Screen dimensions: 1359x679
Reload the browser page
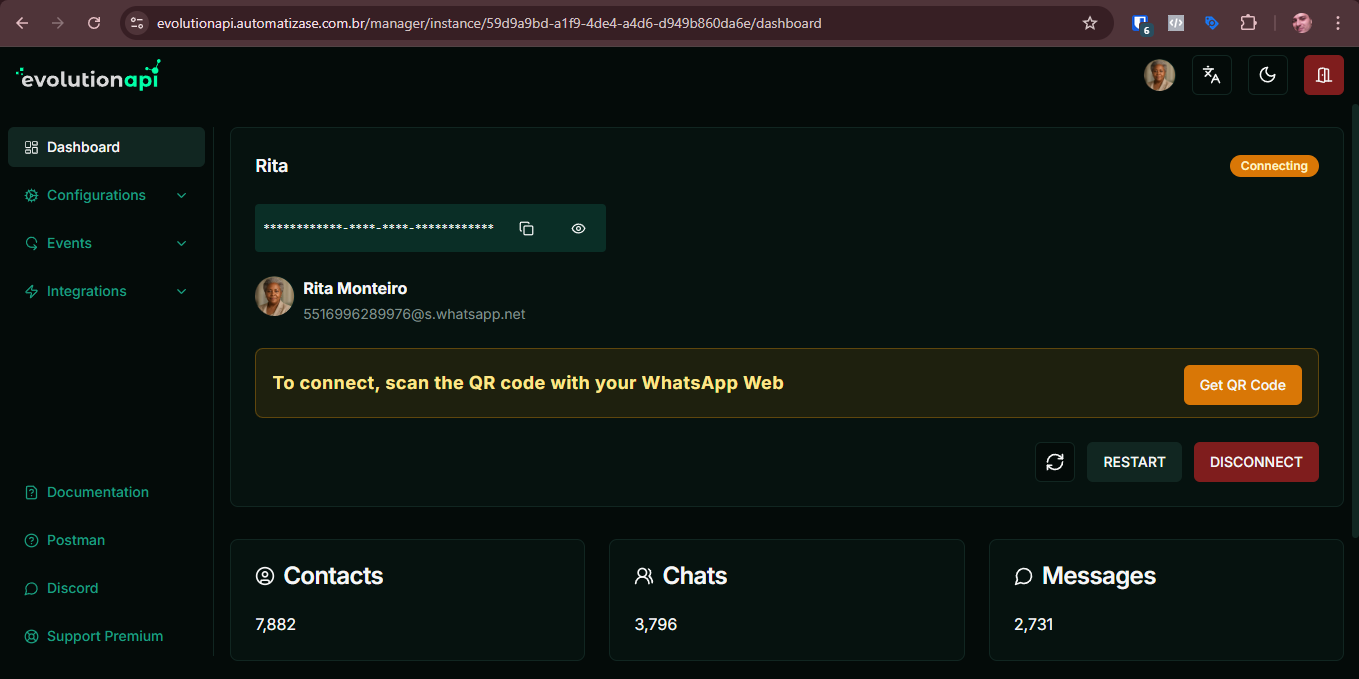[x=94, y=23]
